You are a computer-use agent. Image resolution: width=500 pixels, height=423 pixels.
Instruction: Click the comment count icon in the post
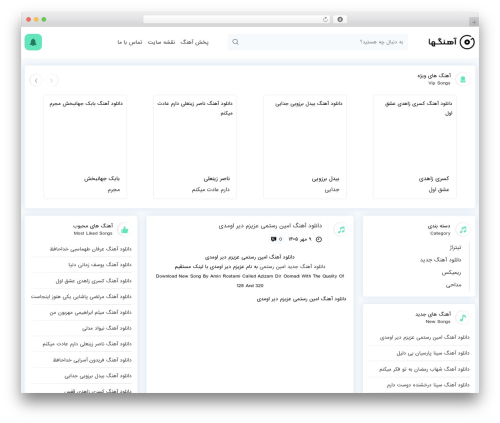coord(274,239)
